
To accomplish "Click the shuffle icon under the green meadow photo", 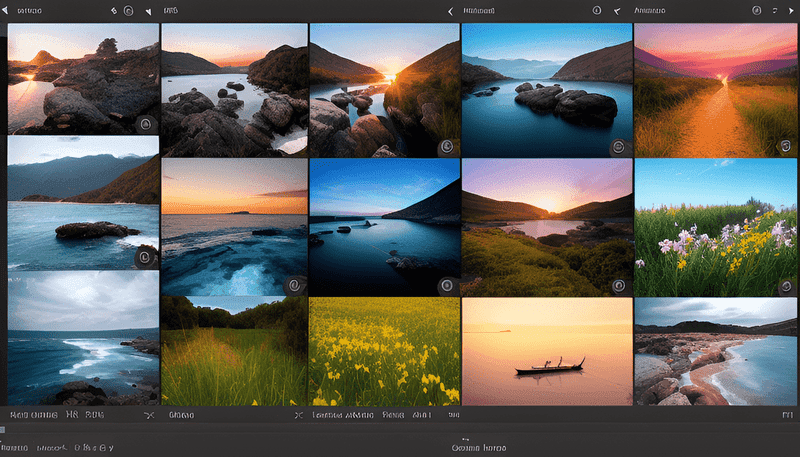I will (x=299, y=415).
